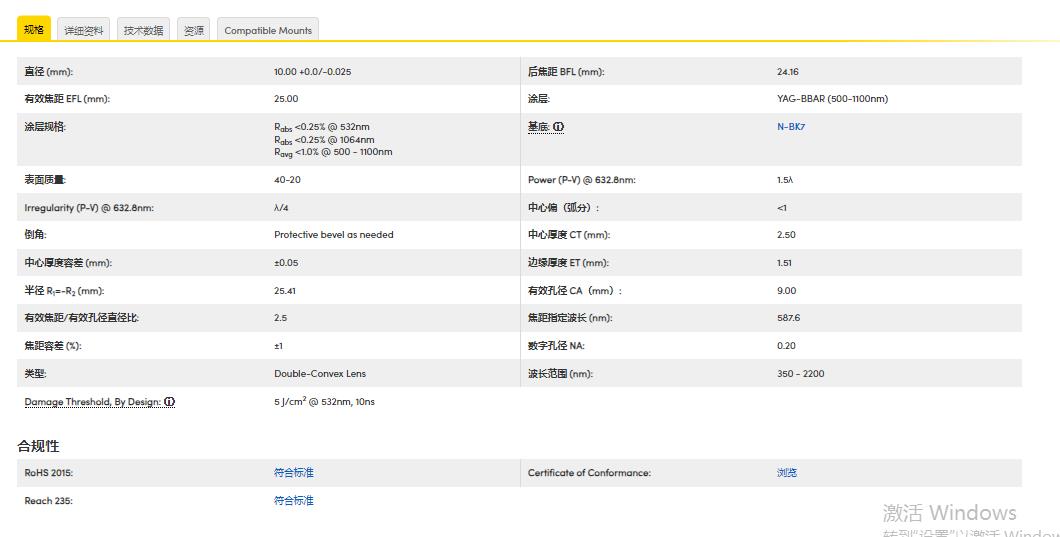Click the Ravg <1.0% @ 500 - 1100nm line
Viewport: 1060px width, 537px height.
tap(333, 152)
